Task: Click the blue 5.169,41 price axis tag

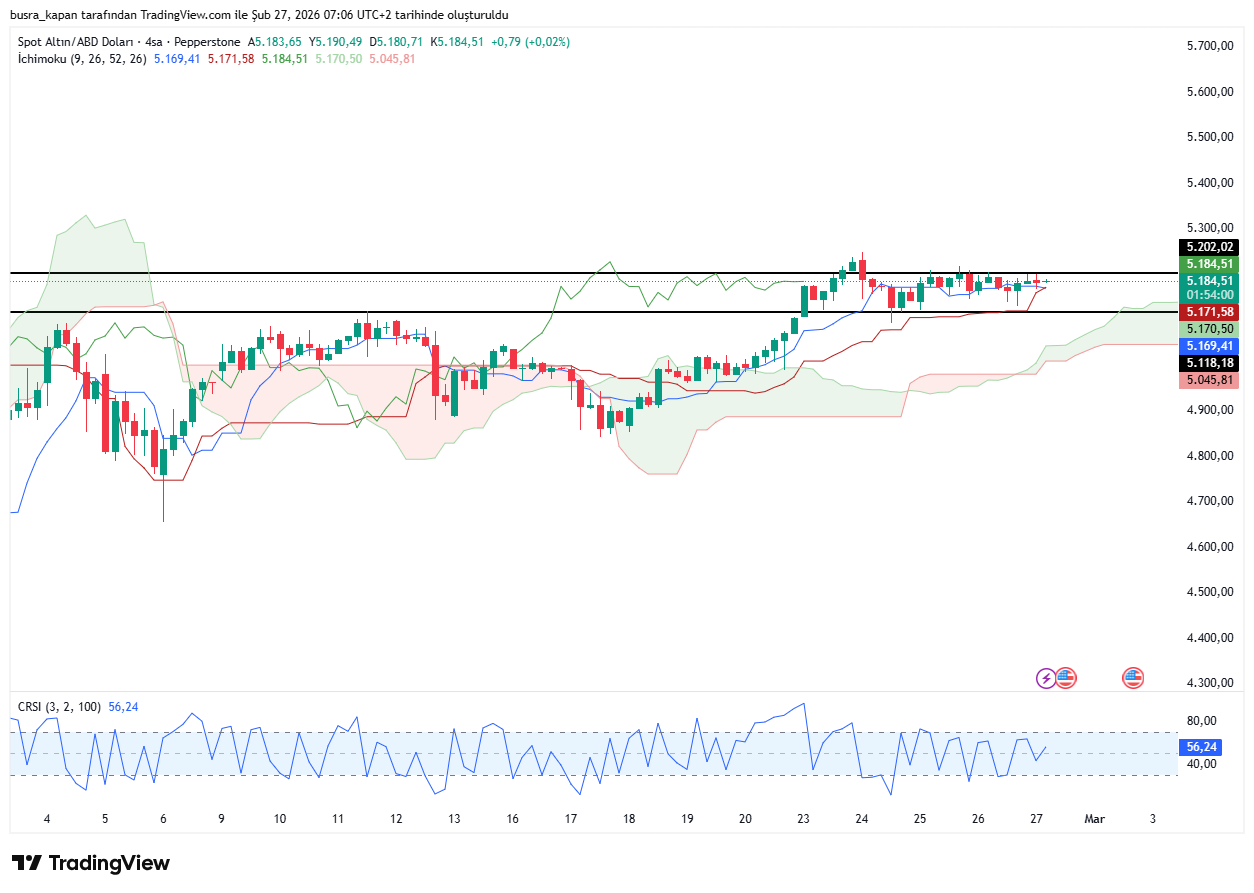Action: (1209, 345)
